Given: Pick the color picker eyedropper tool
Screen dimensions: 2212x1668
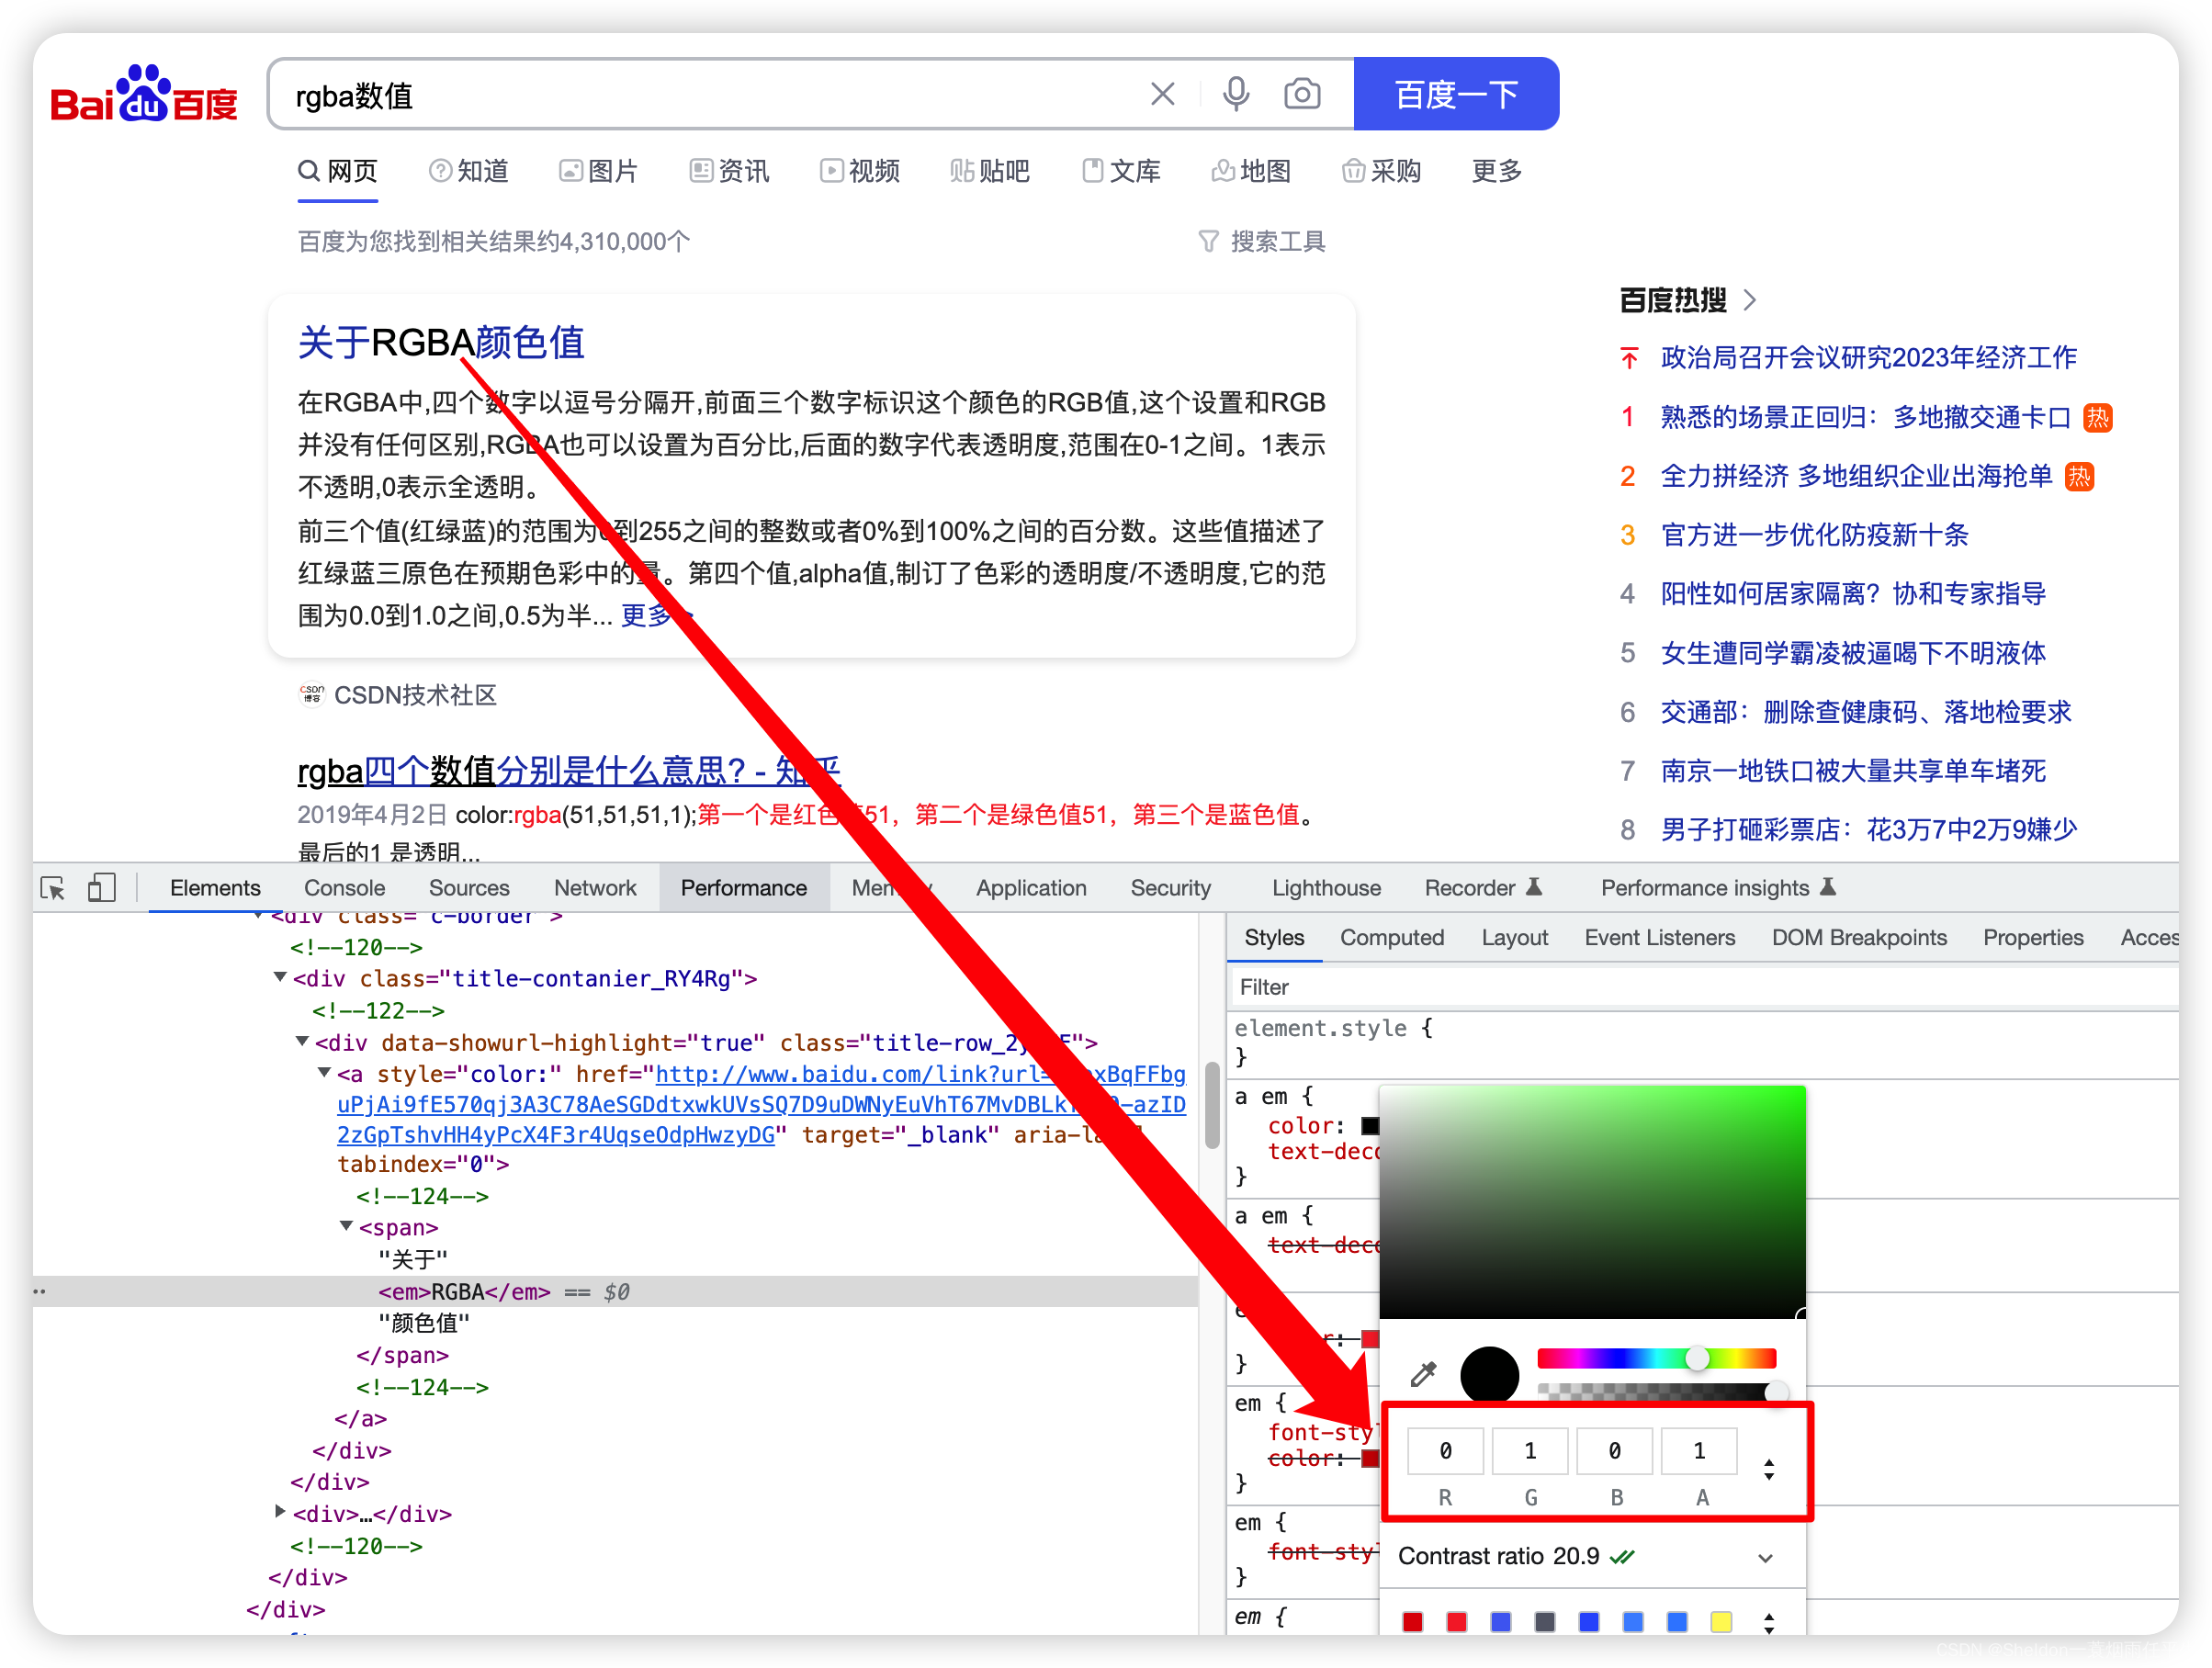Looking at the screenshot, I should (1423, 1374).
